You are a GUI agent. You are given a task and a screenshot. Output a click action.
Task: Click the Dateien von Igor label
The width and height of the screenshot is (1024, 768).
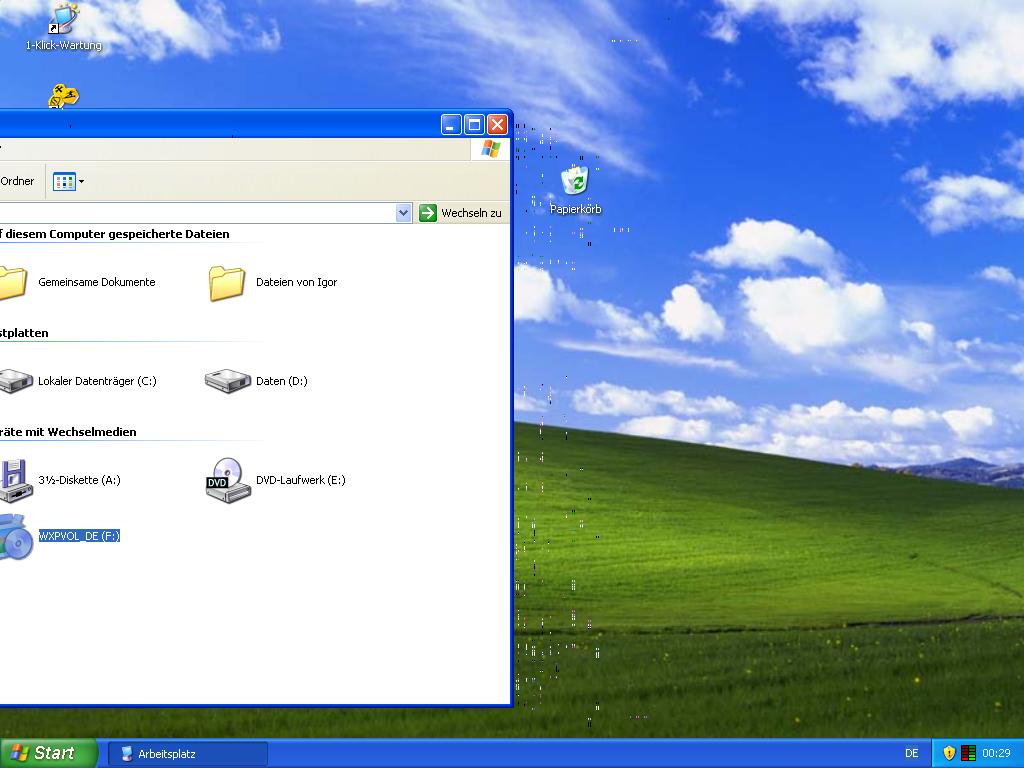[296, 282]
